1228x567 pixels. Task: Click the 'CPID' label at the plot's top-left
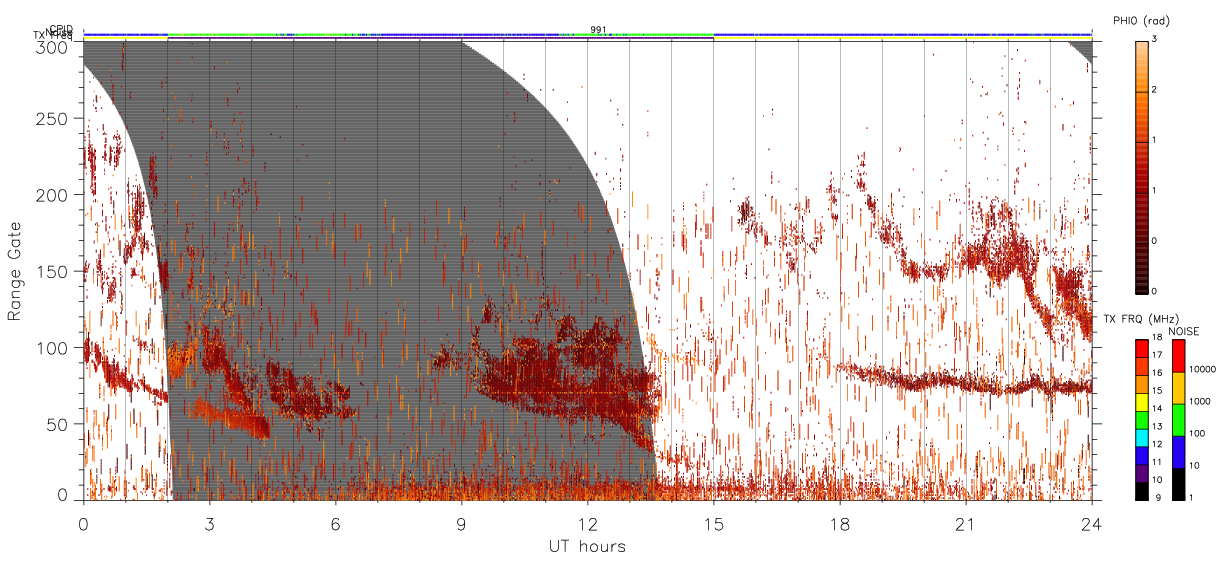tap(61, 29)
